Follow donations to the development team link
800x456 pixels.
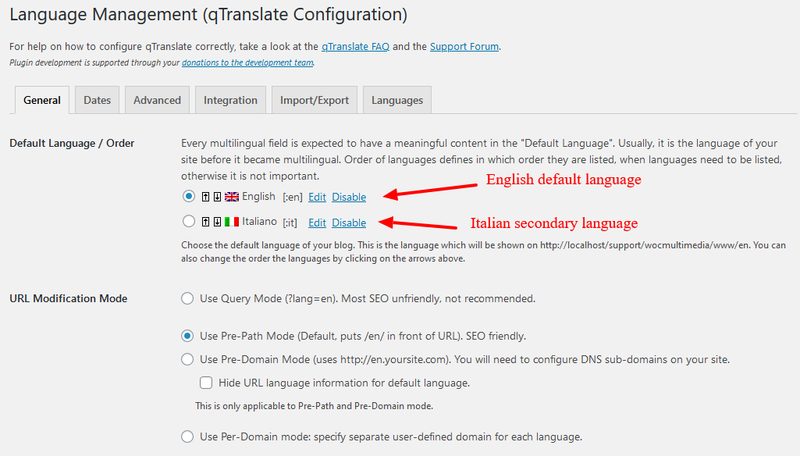pyautogui.click(x=248, y=63)
